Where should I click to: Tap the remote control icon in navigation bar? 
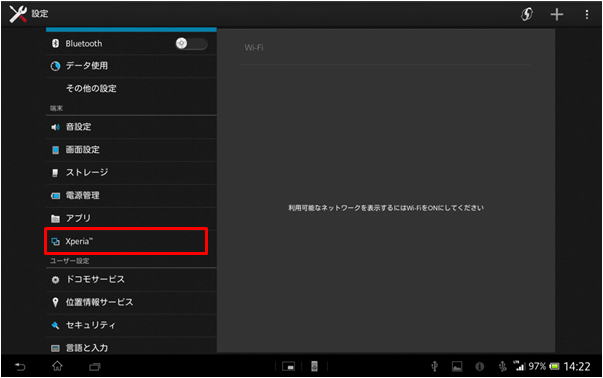pos(314,366)
